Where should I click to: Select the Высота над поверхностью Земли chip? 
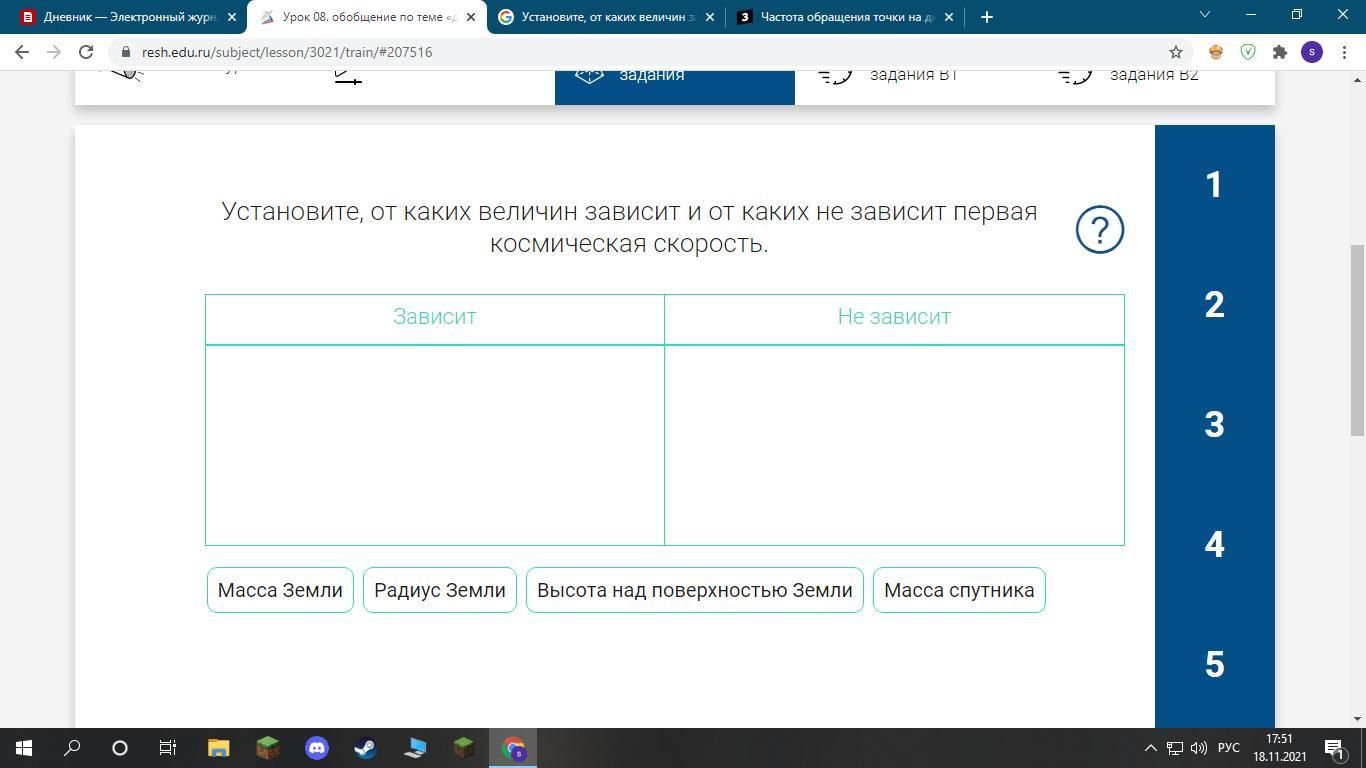pos(695,590)
